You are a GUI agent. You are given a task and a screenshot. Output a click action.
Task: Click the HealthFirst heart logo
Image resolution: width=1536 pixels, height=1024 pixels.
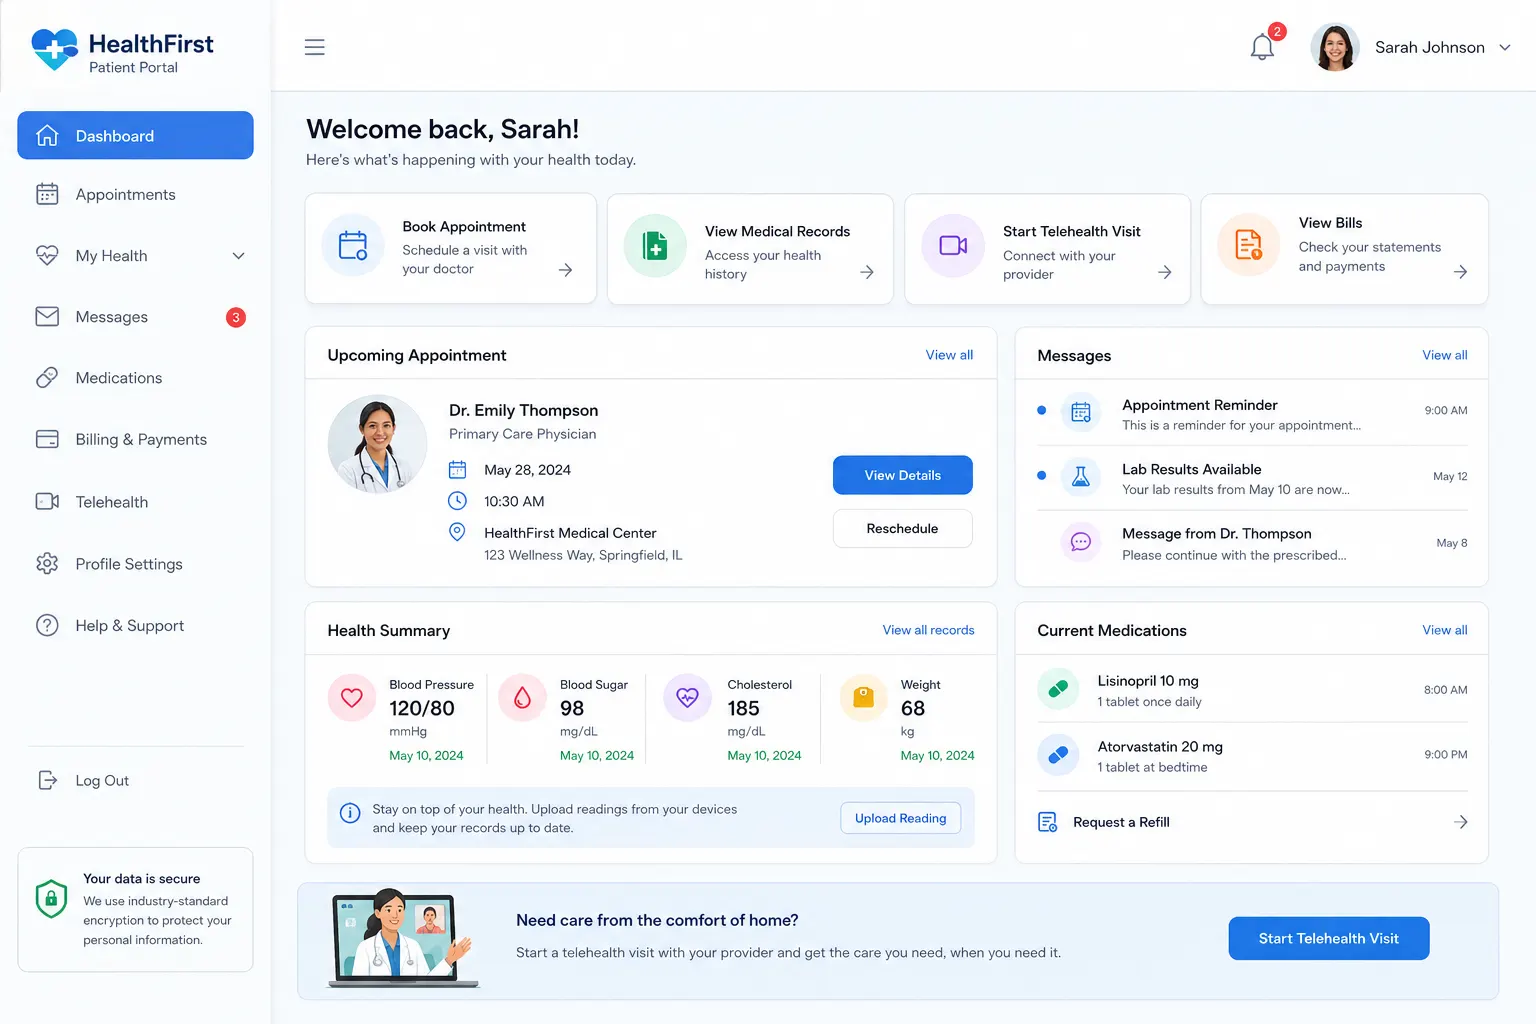pyautogui.click(x=54, y=49)
